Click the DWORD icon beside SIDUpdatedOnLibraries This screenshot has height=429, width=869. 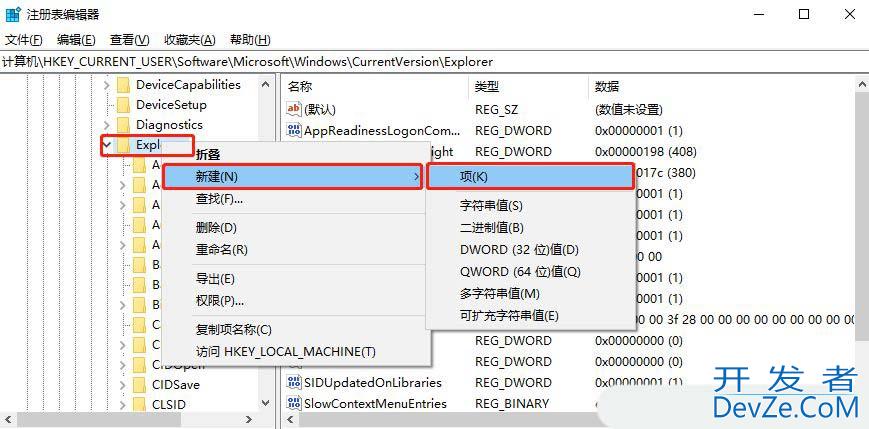293,382
